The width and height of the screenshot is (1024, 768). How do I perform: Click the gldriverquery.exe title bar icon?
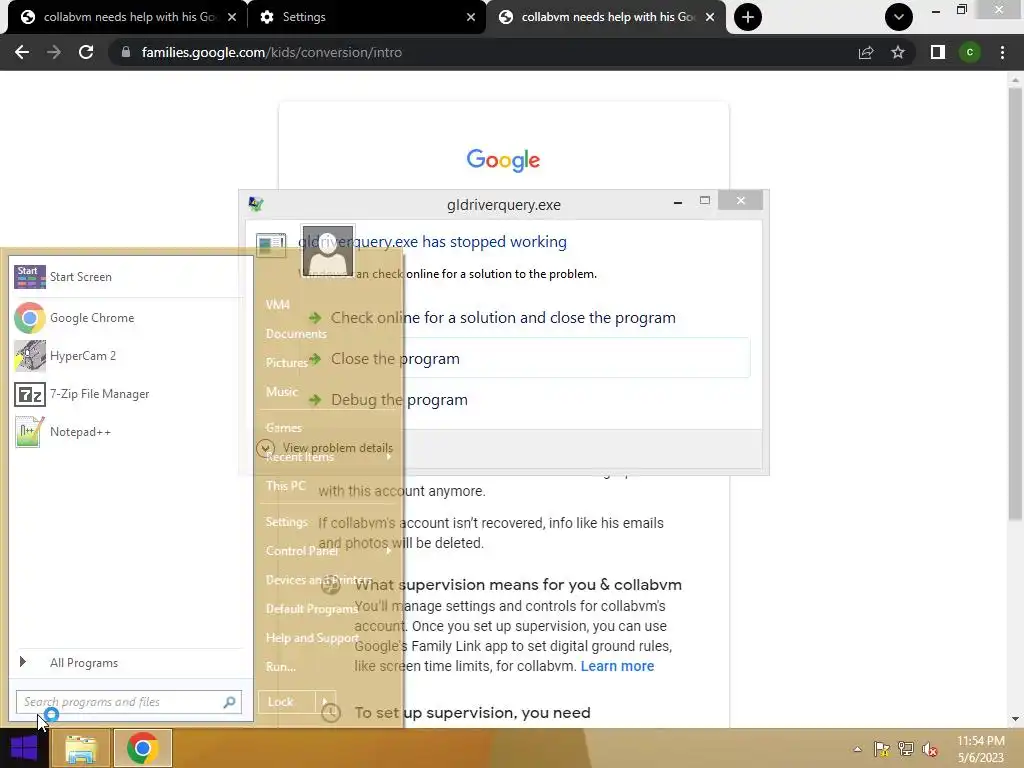pyautogui.click(x=256, y=204)
